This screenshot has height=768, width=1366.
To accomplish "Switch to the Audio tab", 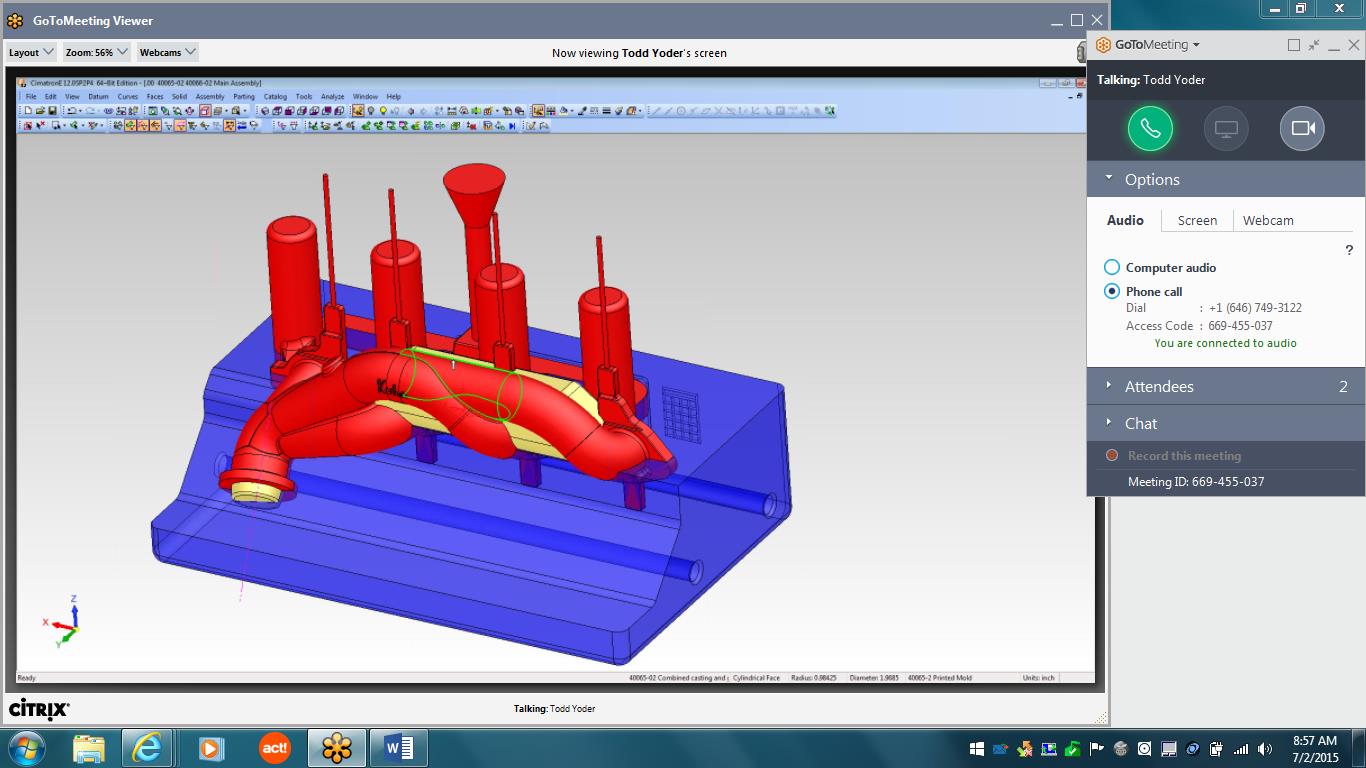I will [1125, 220].
